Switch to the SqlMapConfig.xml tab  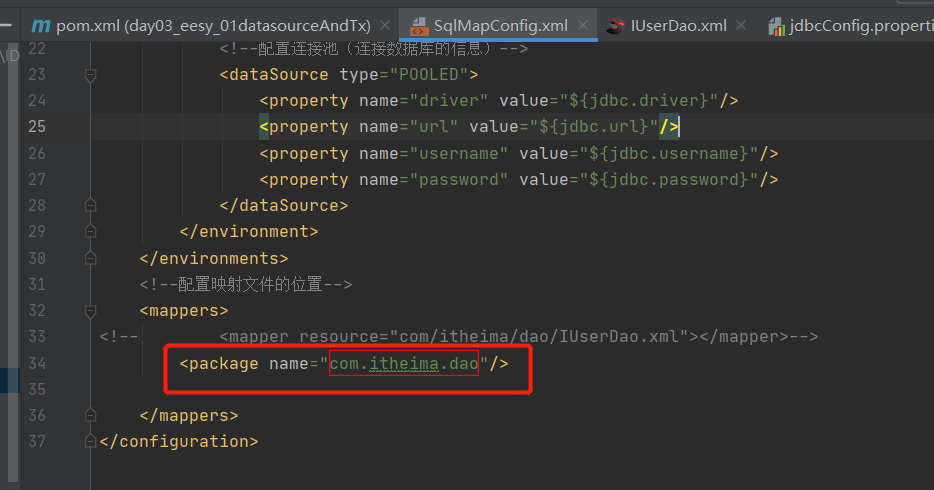[x=500, y=26]
